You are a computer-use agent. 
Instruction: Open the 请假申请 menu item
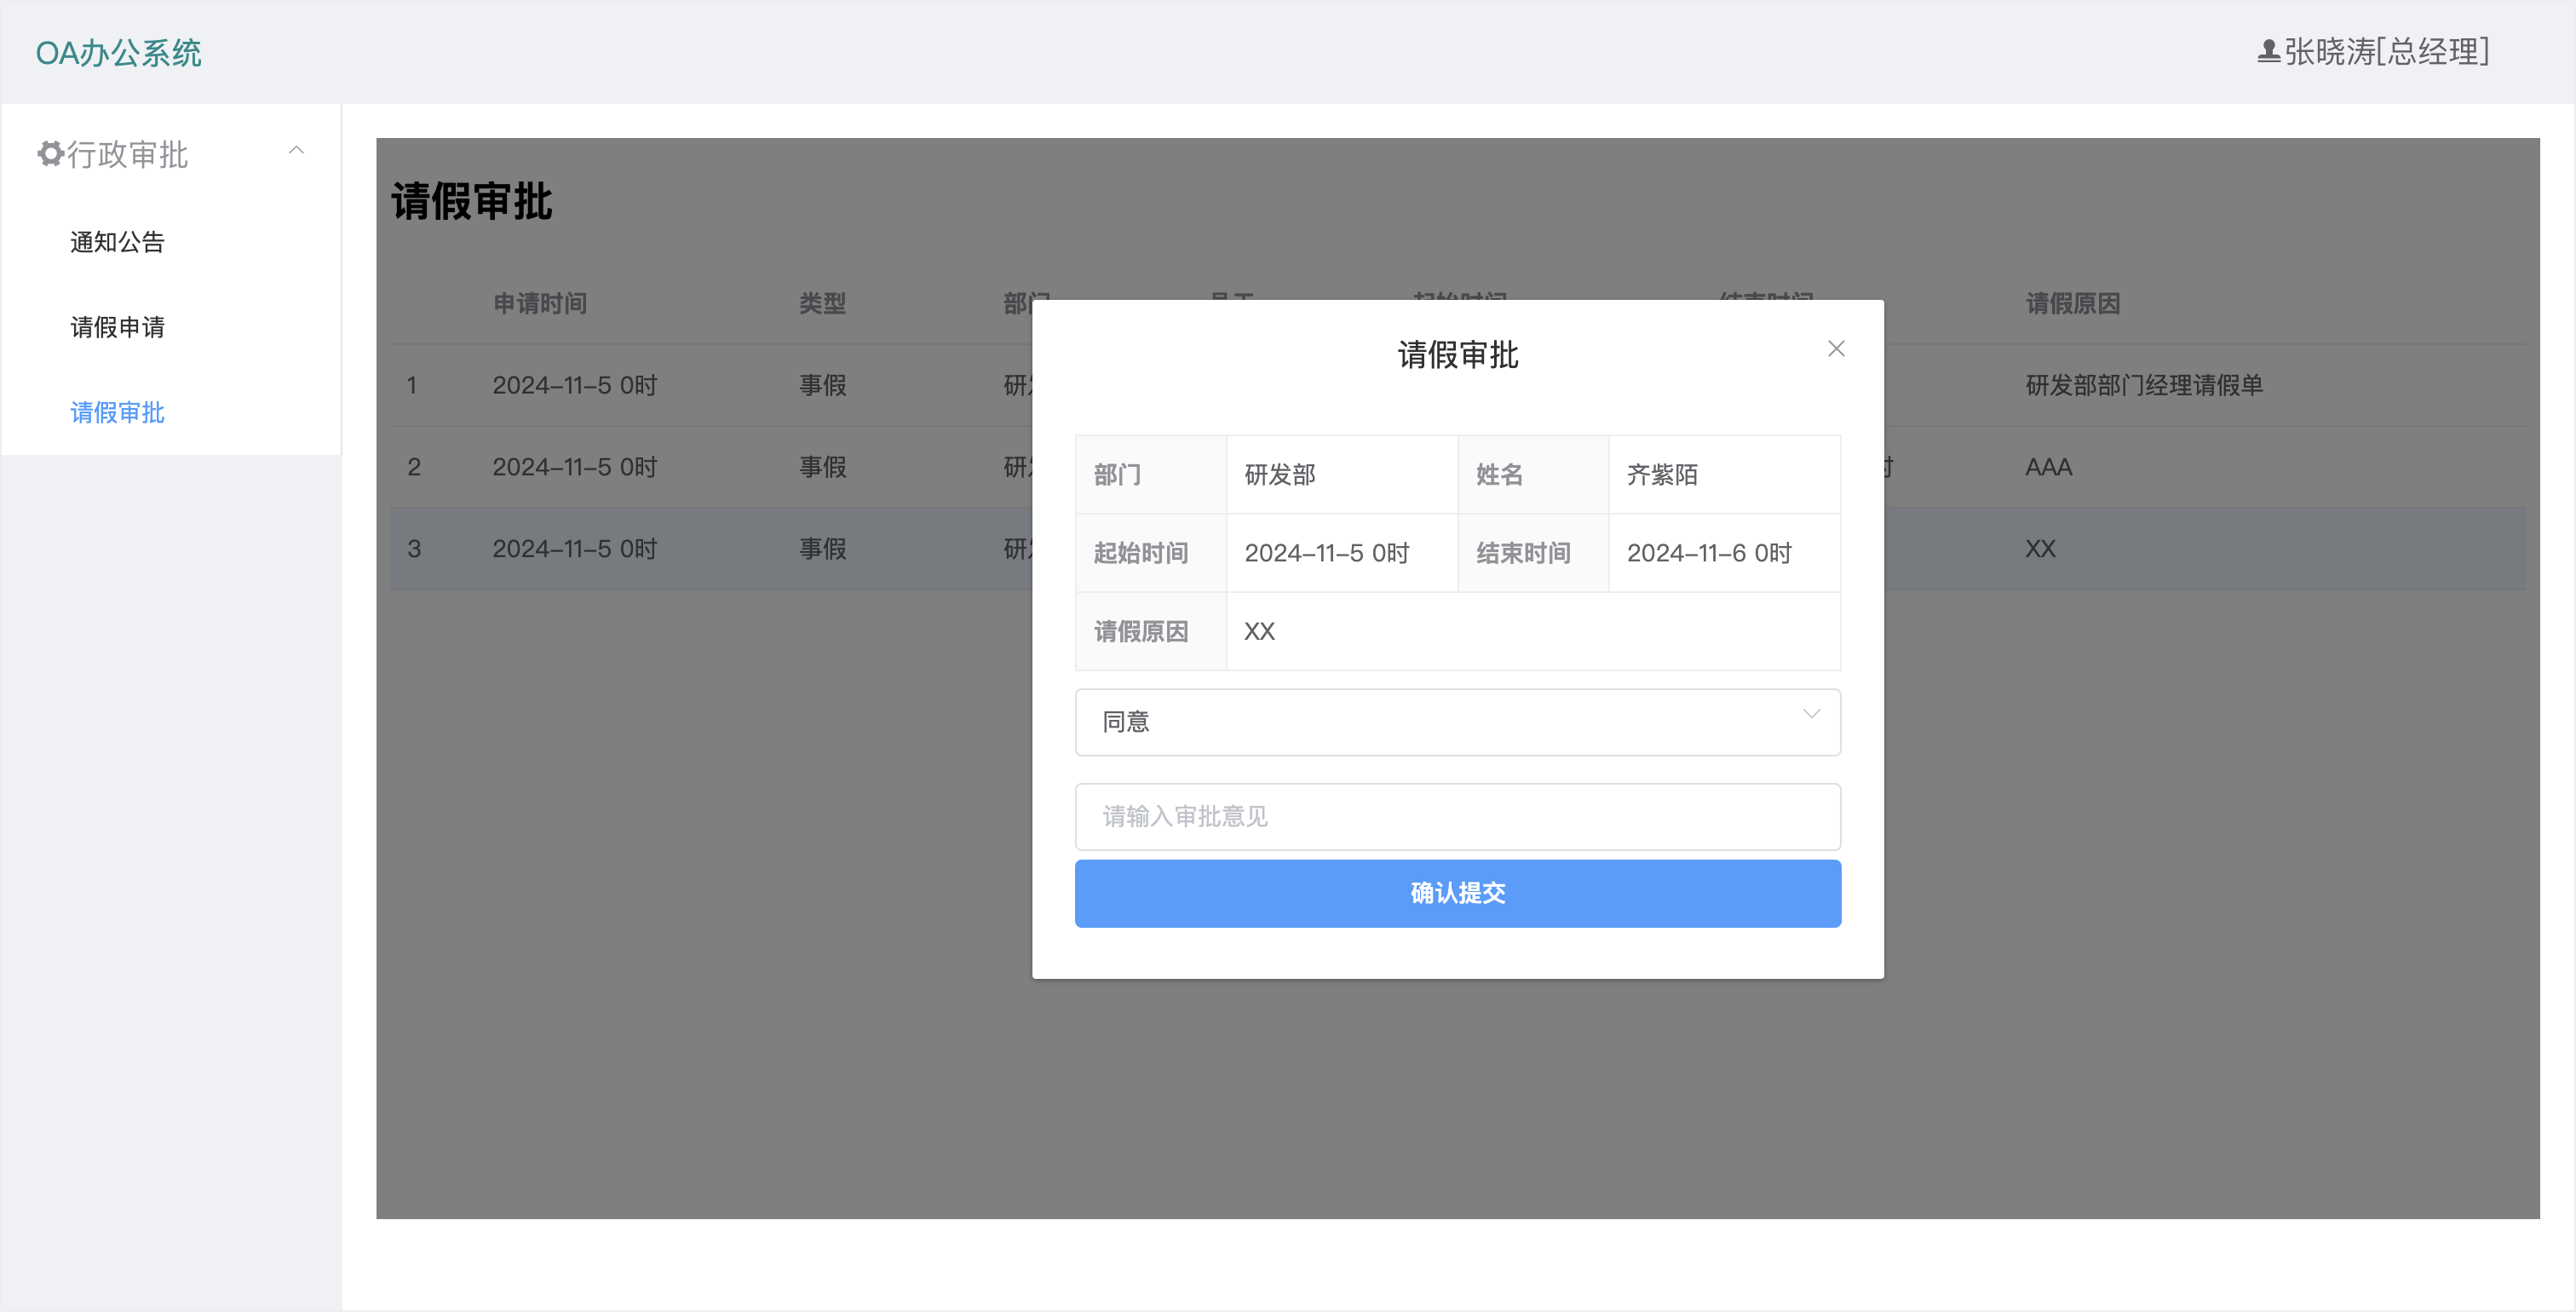coord(117,327)
